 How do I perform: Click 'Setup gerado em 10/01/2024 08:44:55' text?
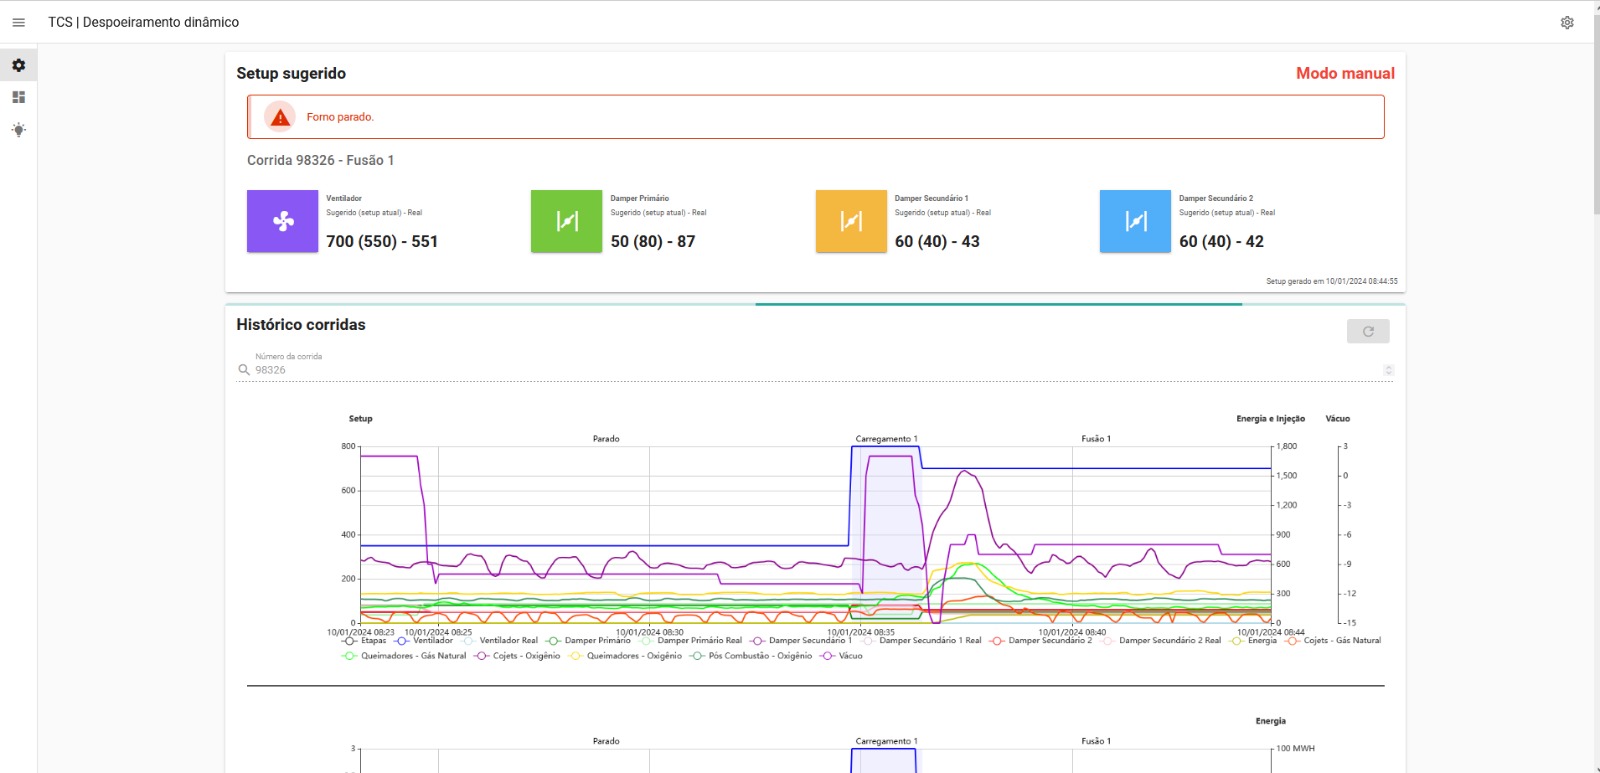[x=1332, y=281]
